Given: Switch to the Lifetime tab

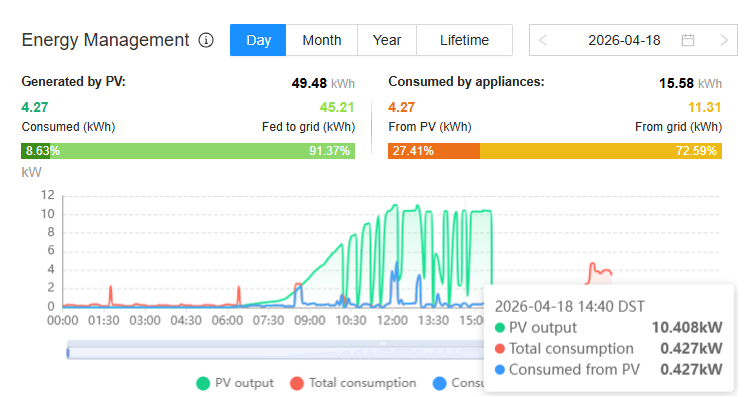Looking at the screenshot, I should tap(464, 40).
